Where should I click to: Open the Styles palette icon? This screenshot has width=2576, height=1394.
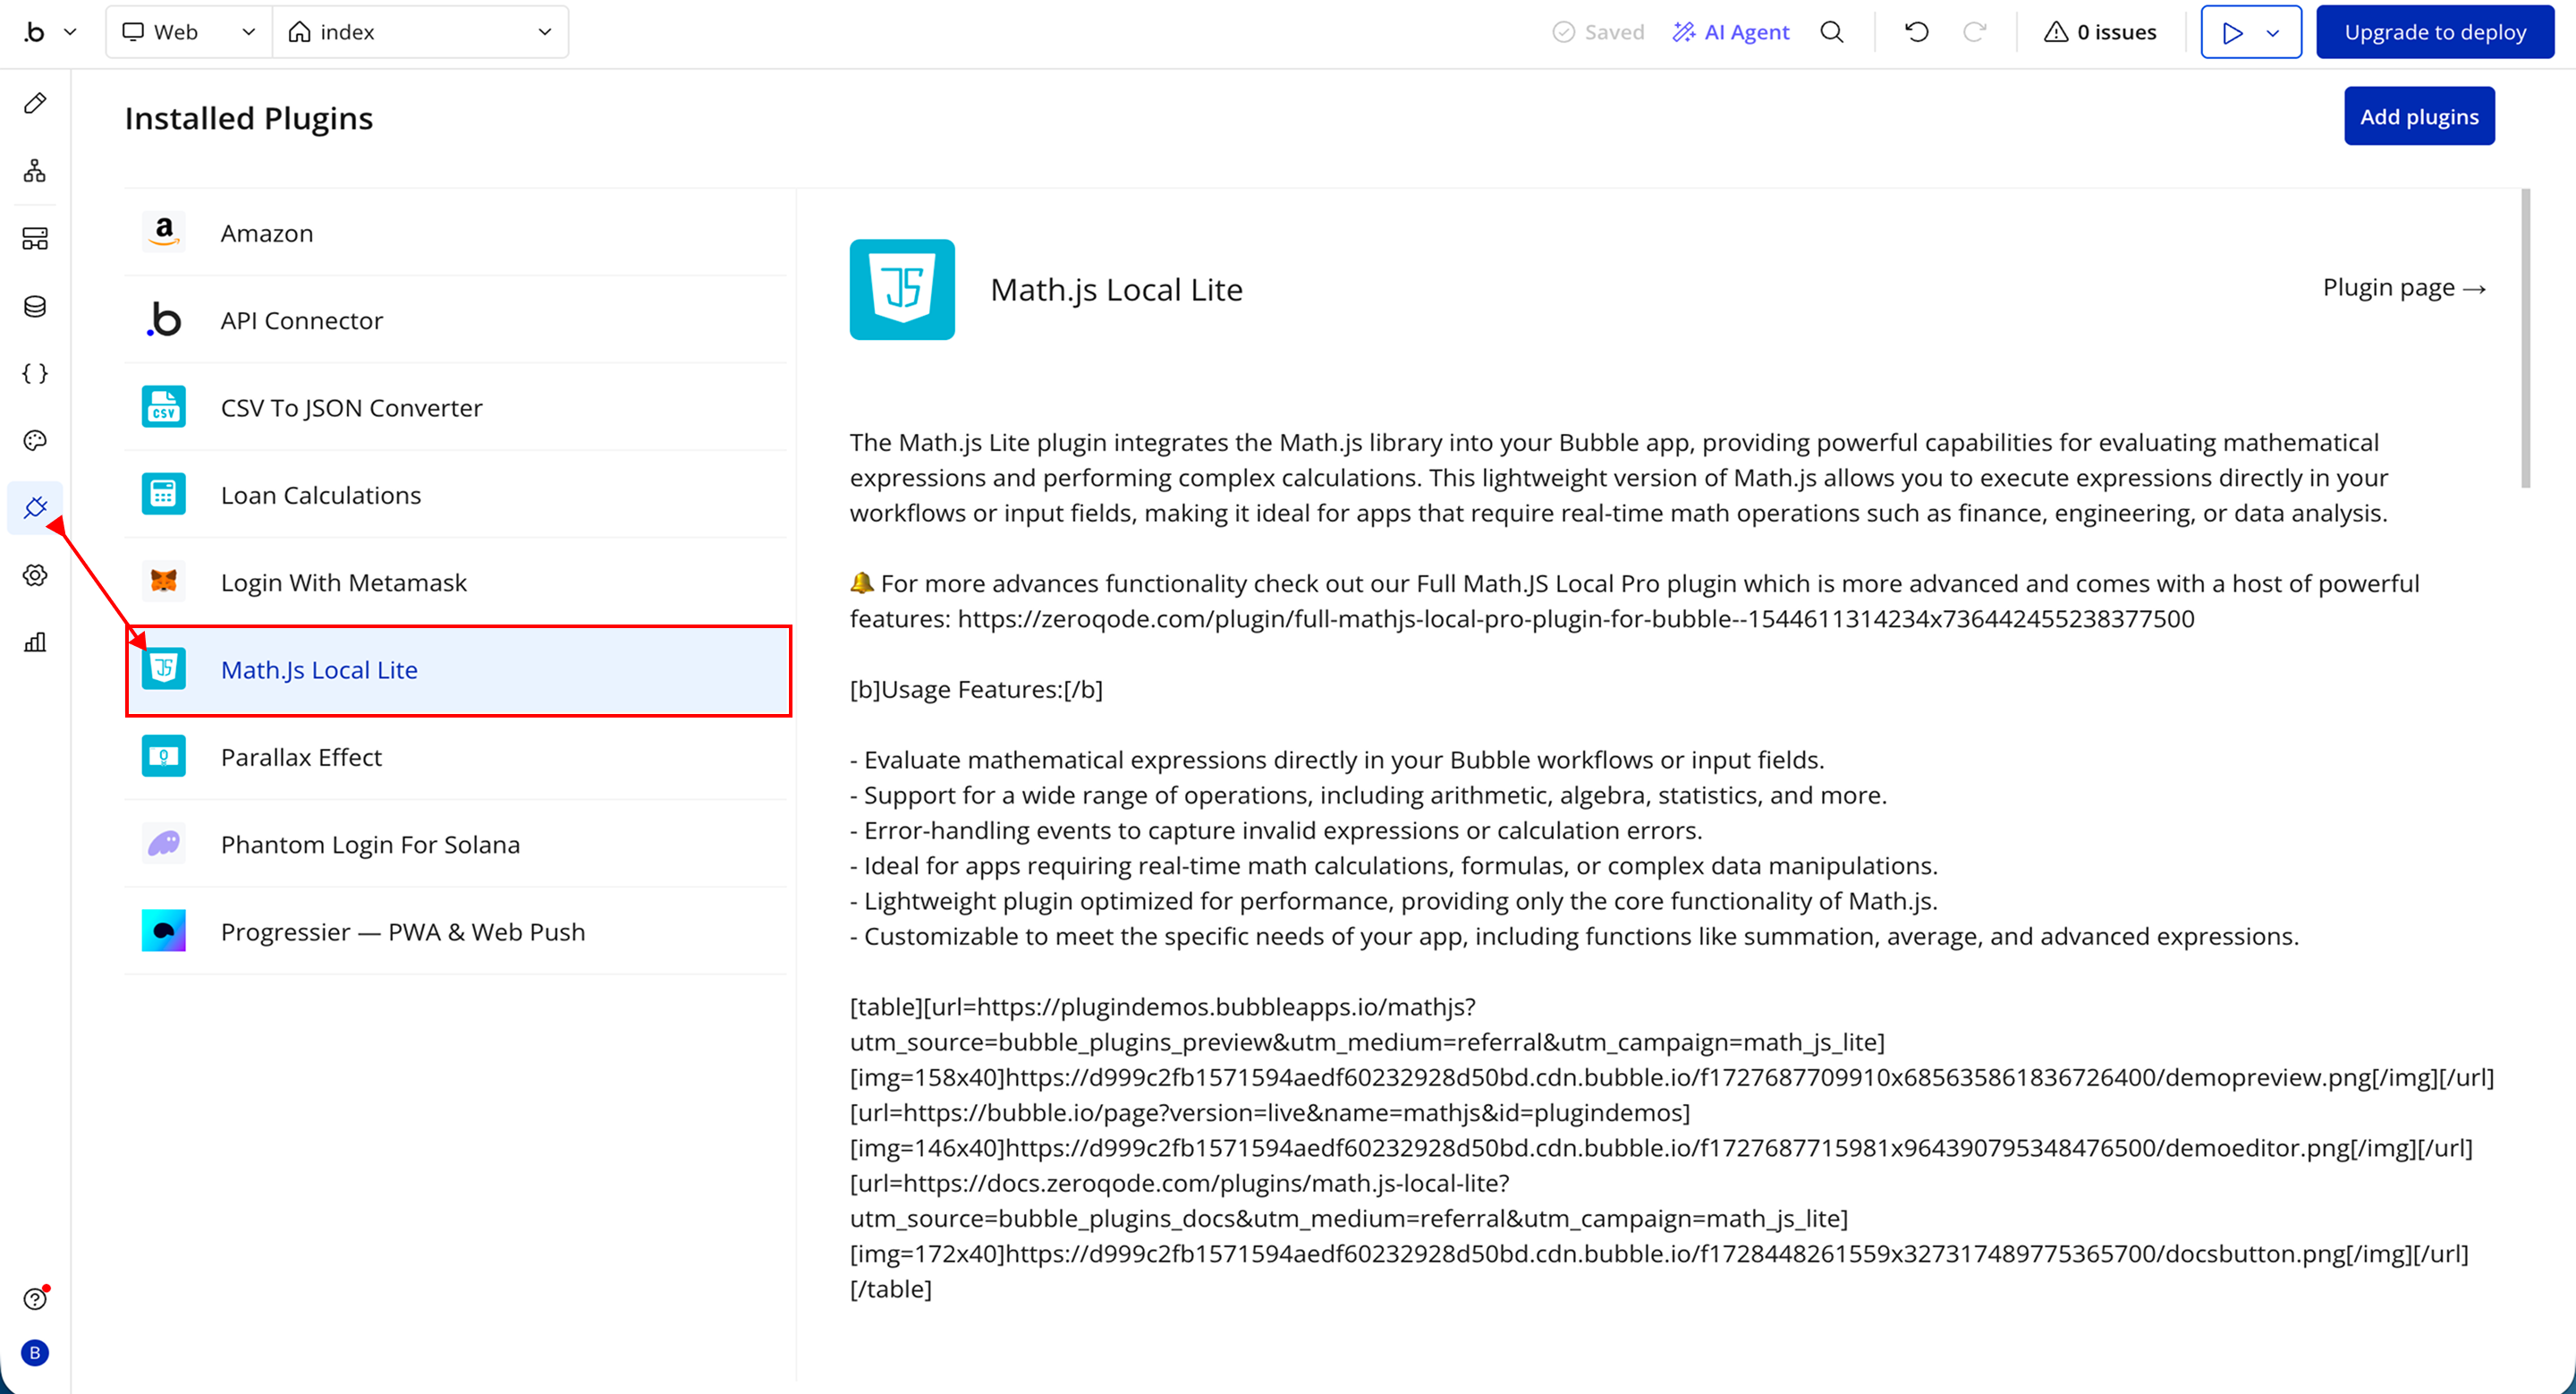click(35, 440)
